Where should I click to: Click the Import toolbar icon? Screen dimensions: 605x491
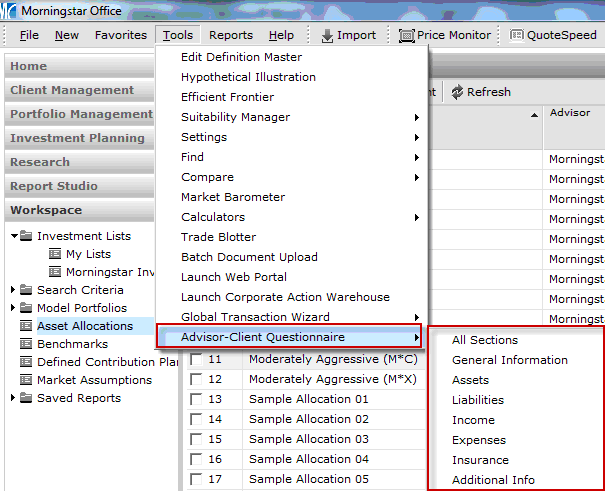(327, 35)
